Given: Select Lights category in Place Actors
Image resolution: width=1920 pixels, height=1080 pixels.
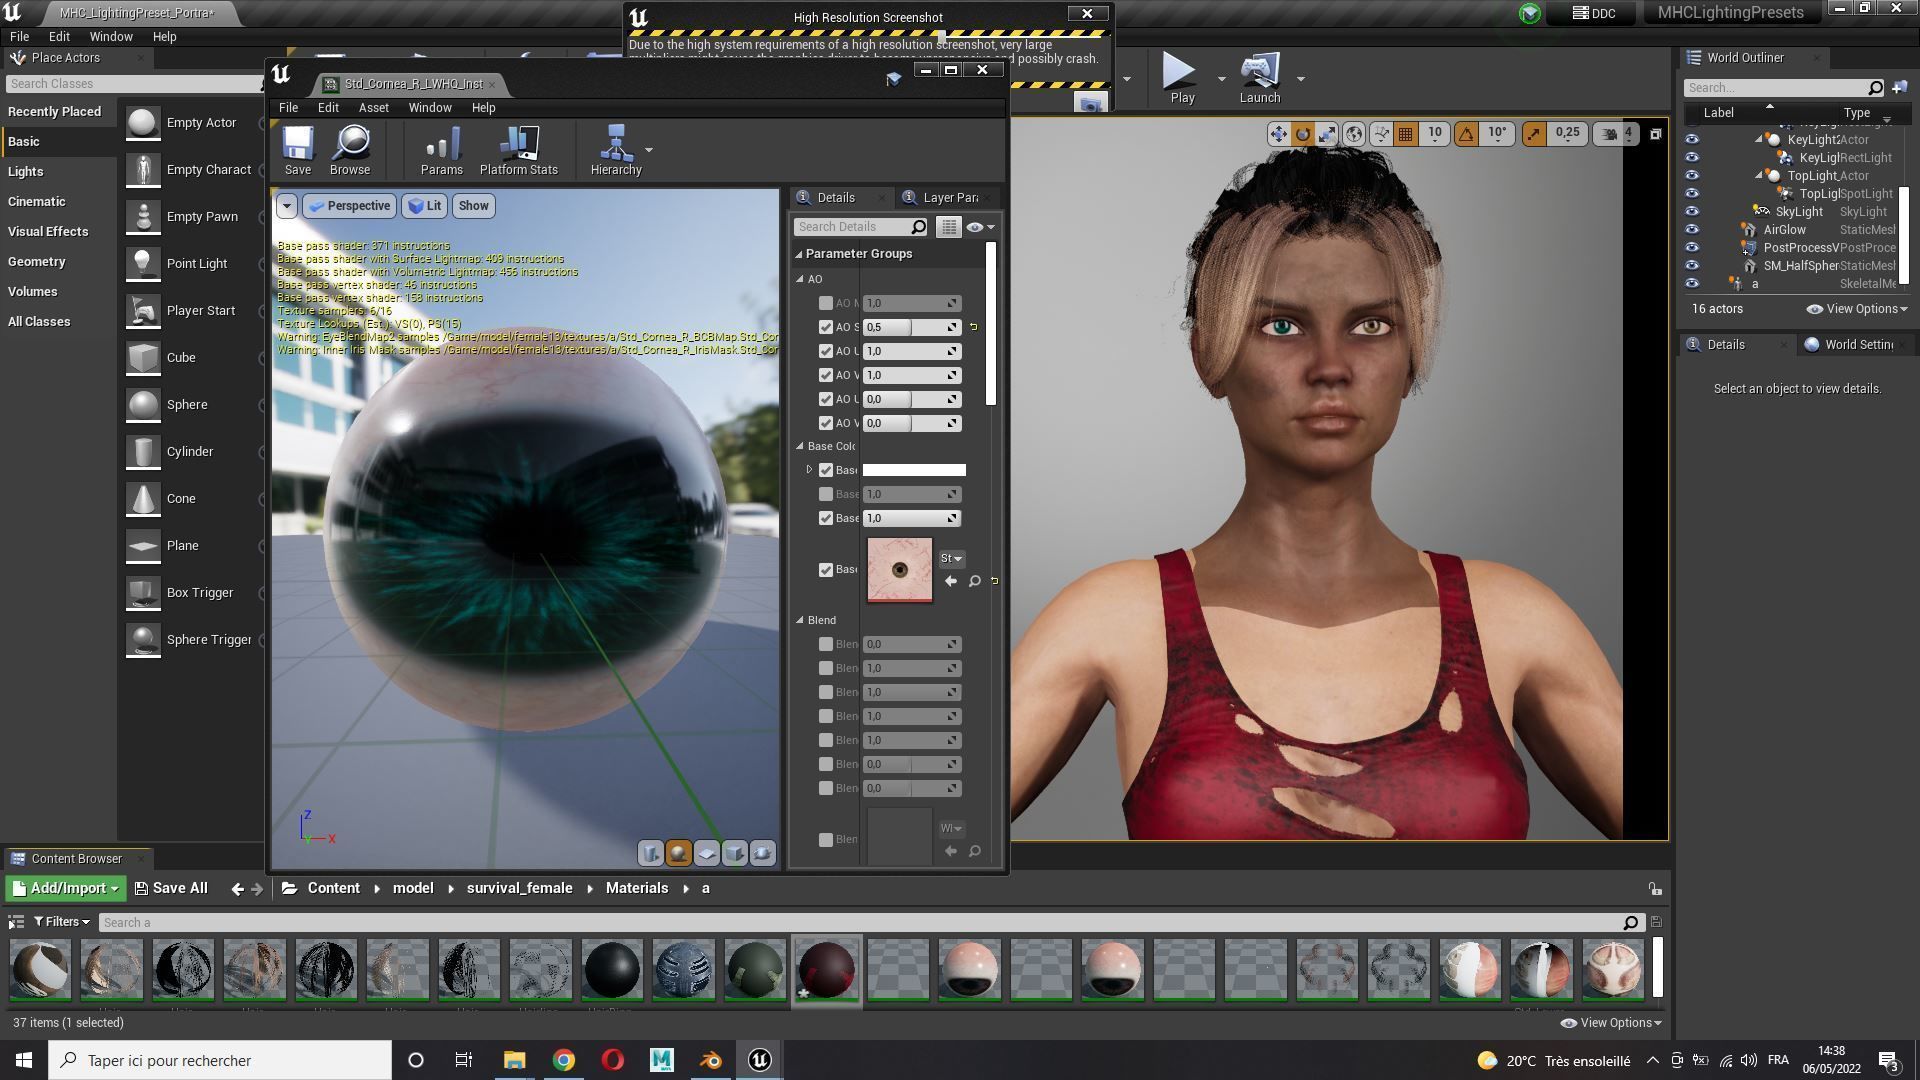Looking at the screenshot, I should coord(26,171).
